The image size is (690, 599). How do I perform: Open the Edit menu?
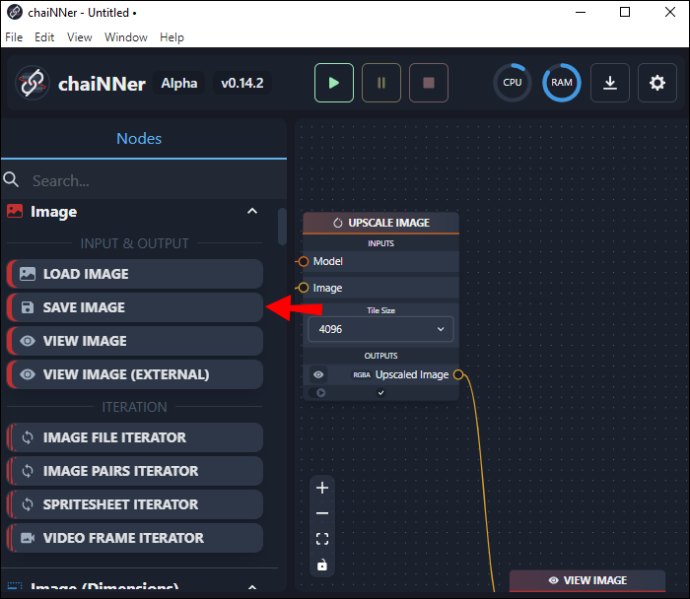tap(44, 37)
